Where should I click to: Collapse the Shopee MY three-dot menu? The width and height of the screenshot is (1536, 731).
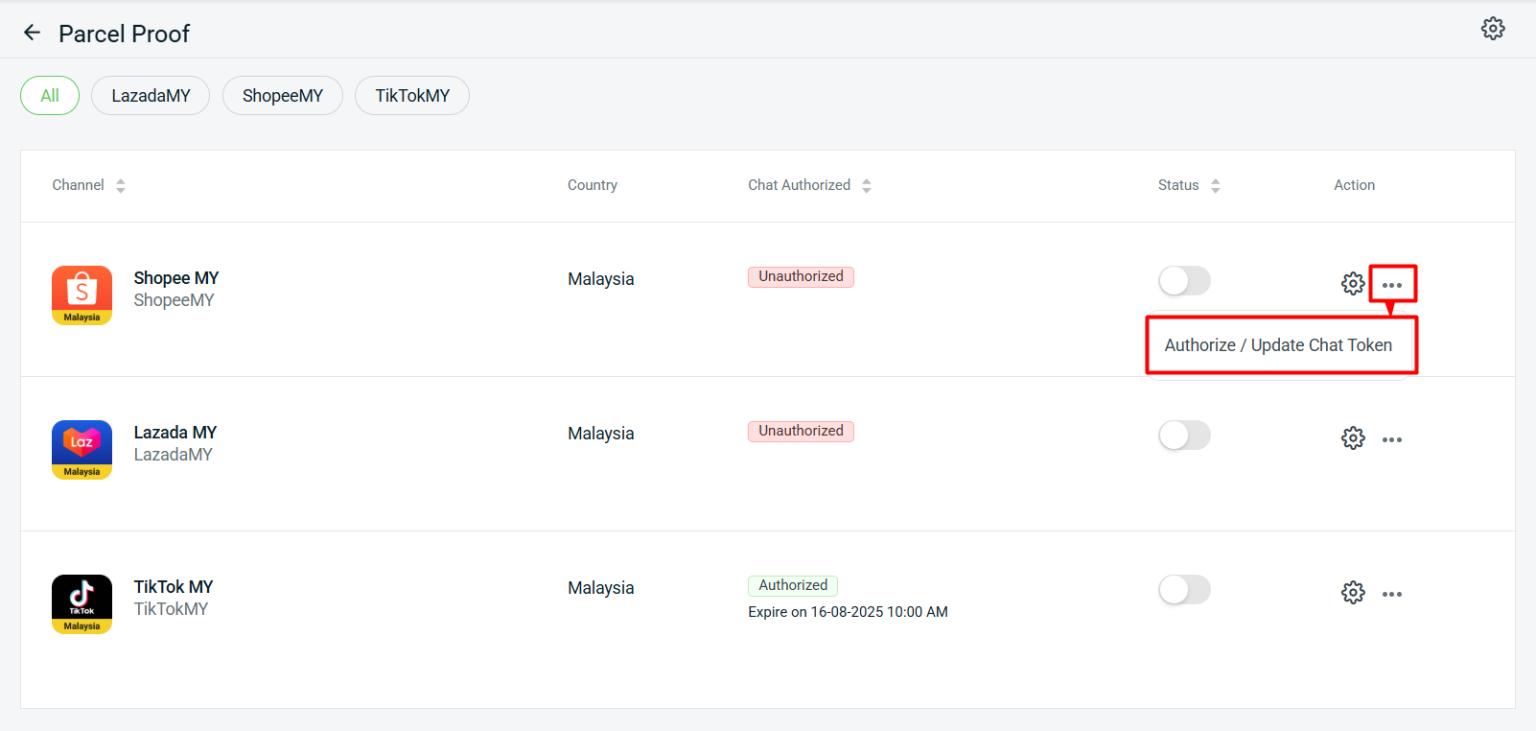coord(1392,285)
